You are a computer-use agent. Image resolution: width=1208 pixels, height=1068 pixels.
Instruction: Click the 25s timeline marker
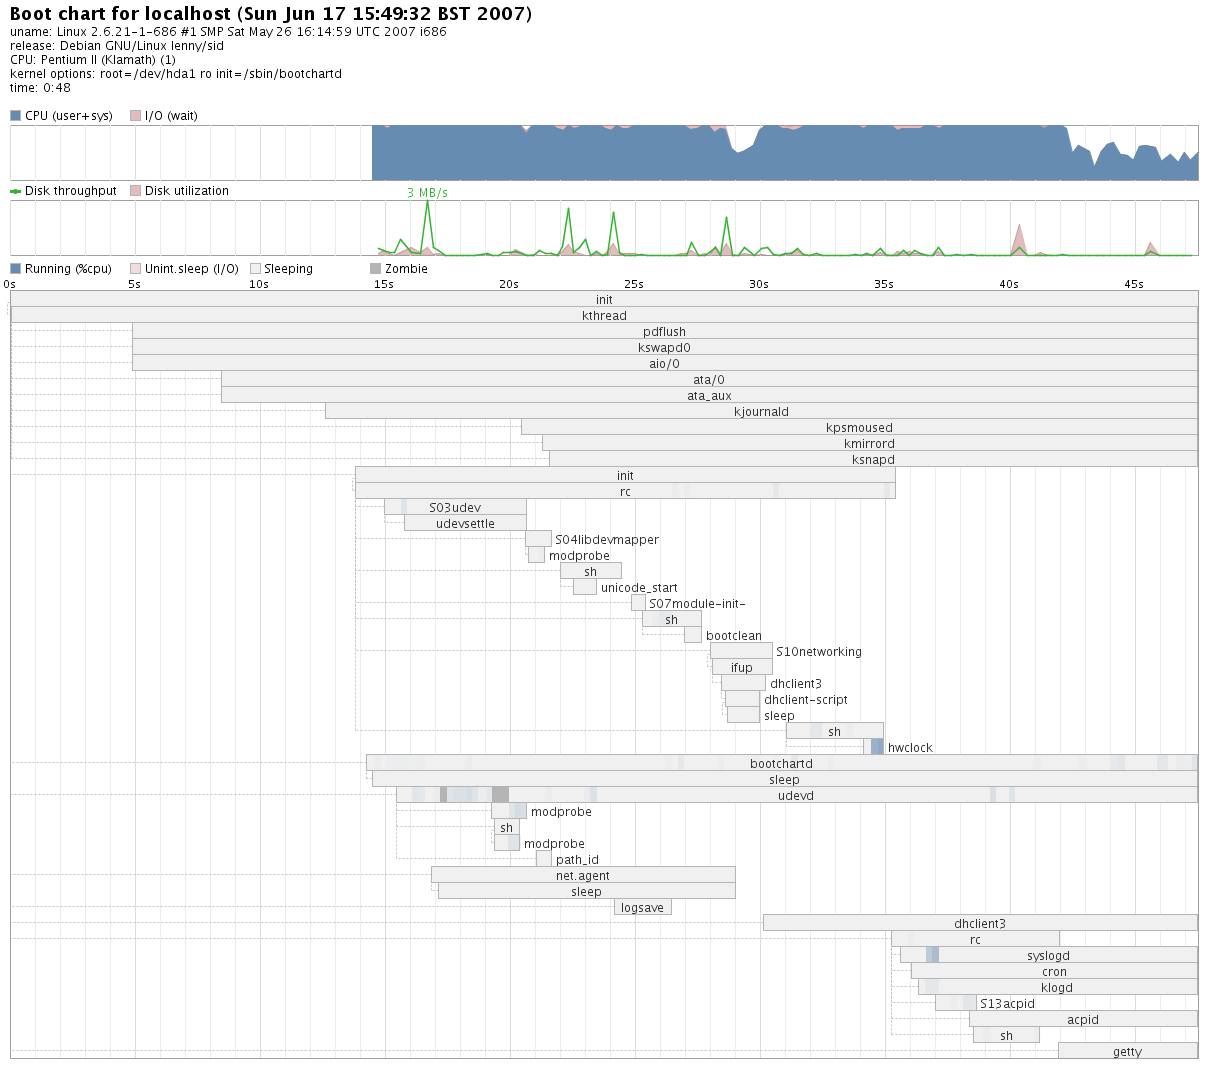tap(634, 284)
